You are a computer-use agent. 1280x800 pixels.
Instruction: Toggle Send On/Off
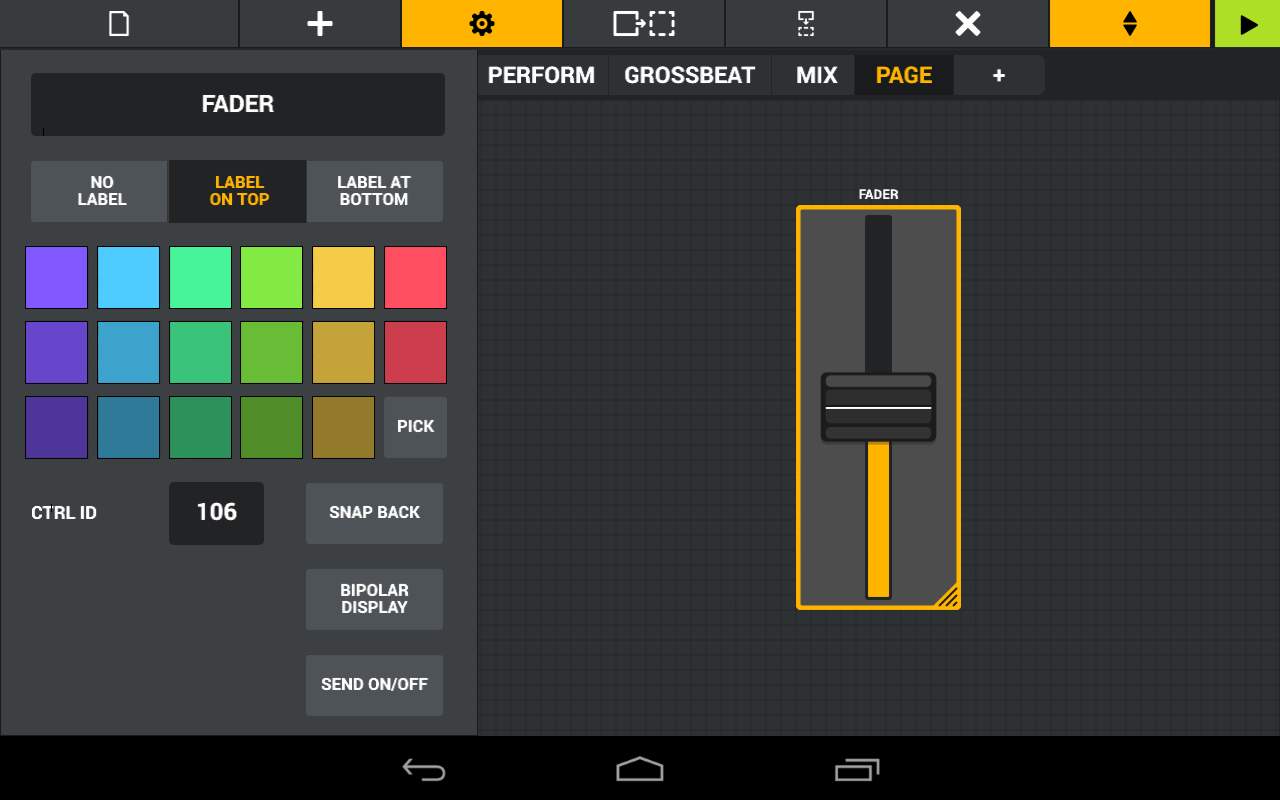click(x=374, y=685)
